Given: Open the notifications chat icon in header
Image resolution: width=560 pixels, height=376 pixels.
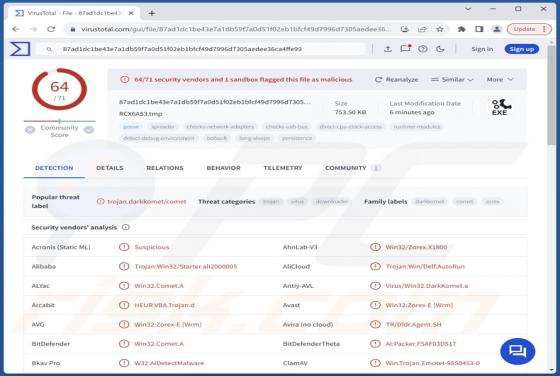Looking at the screenshot, I should pyautogui.click(x=406, y=49).
